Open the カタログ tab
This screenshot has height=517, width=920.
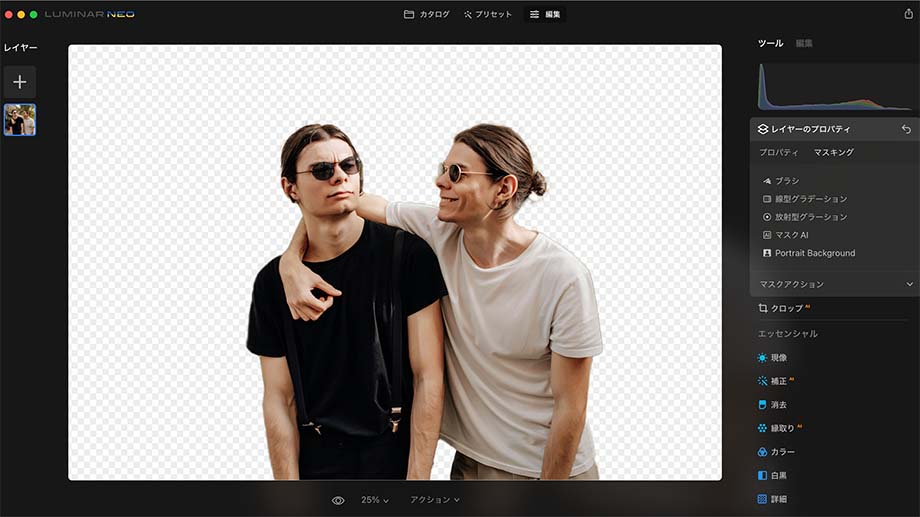pos(427,14)
